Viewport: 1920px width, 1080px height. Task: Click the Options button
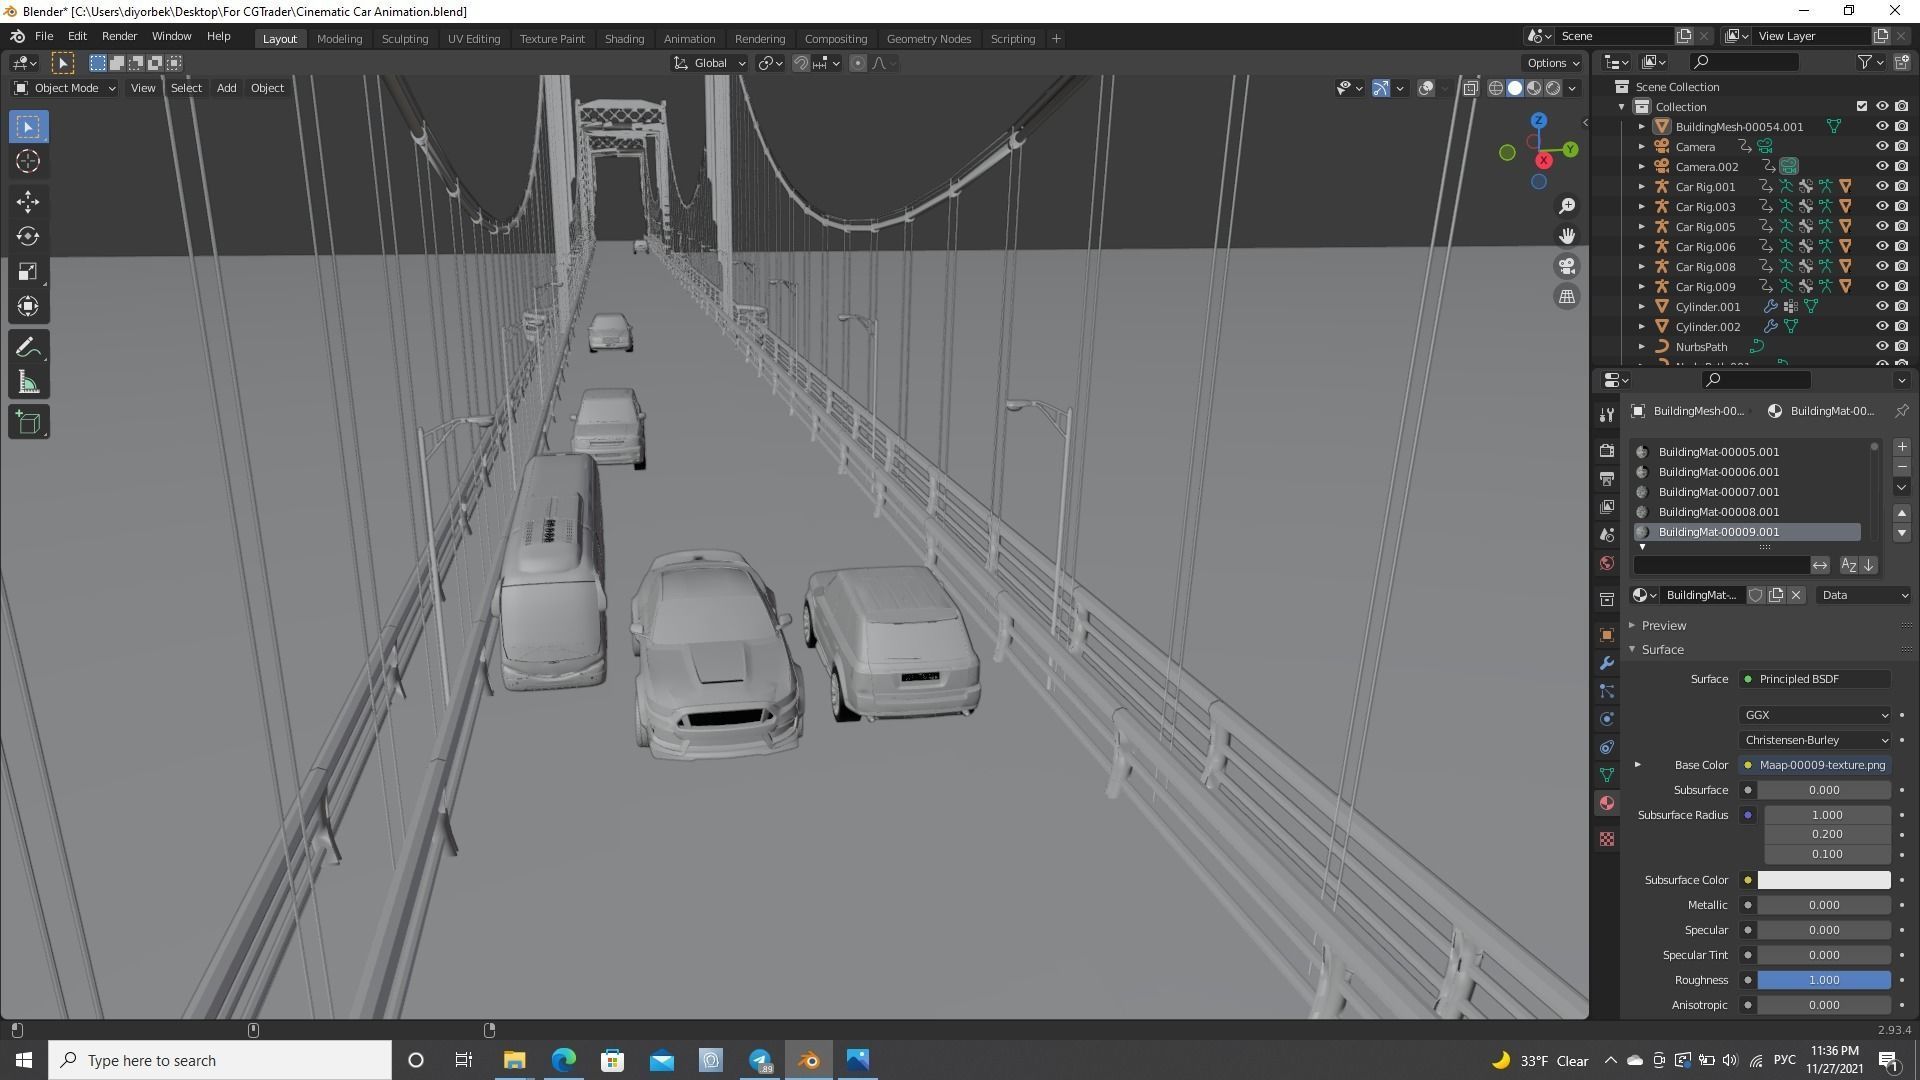(x=1553, y=63)
